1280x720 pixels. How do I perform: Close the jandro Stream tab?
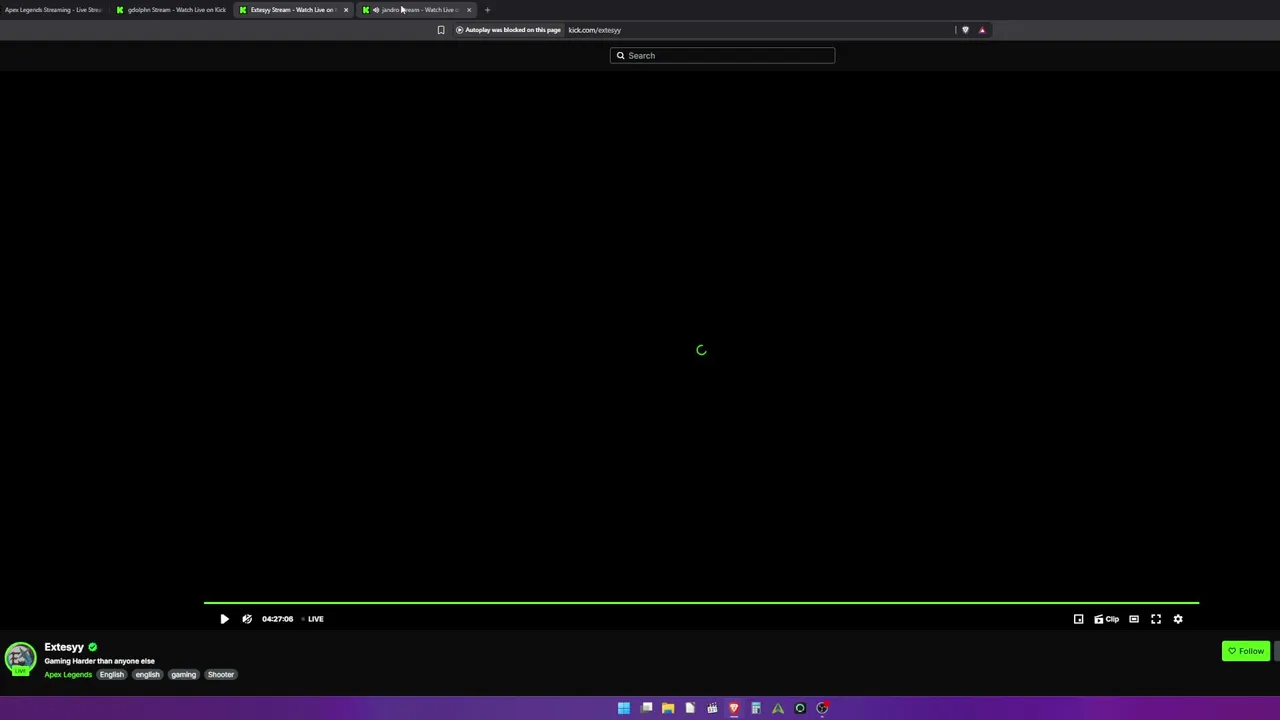point(468,10)
